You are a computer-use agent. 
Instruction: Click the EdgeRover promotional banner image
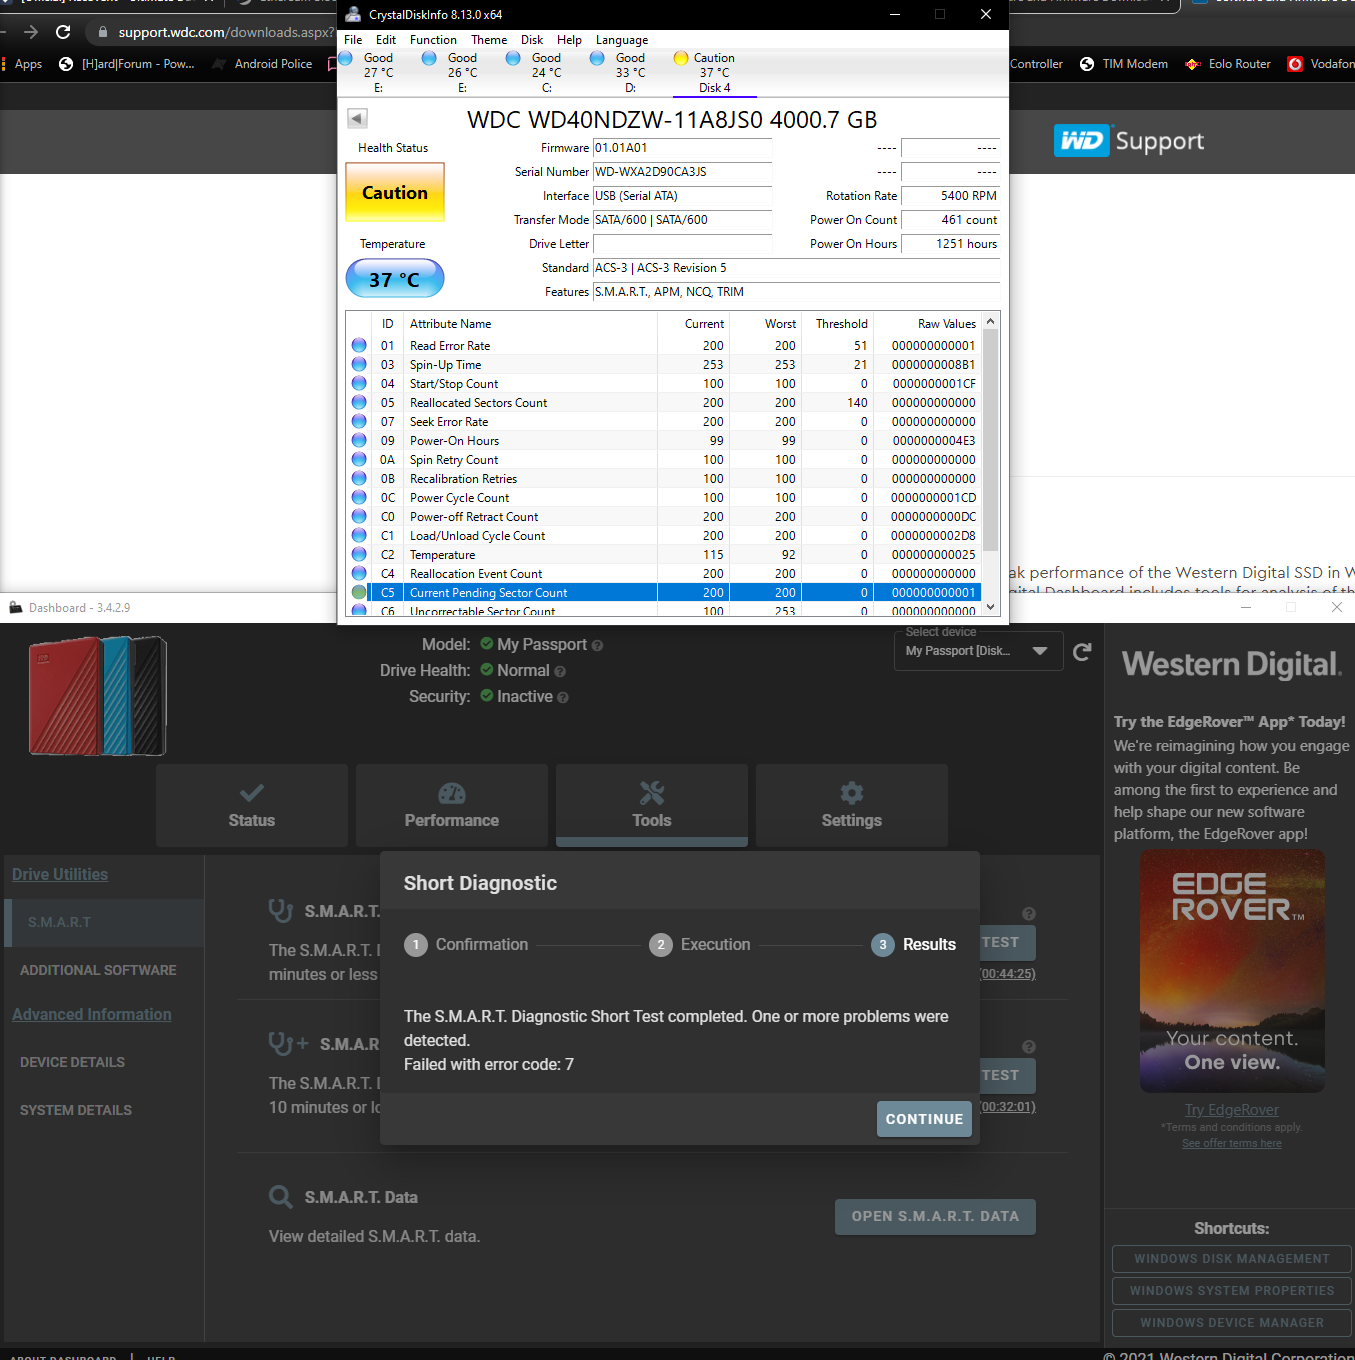(x=1232, y=971)
